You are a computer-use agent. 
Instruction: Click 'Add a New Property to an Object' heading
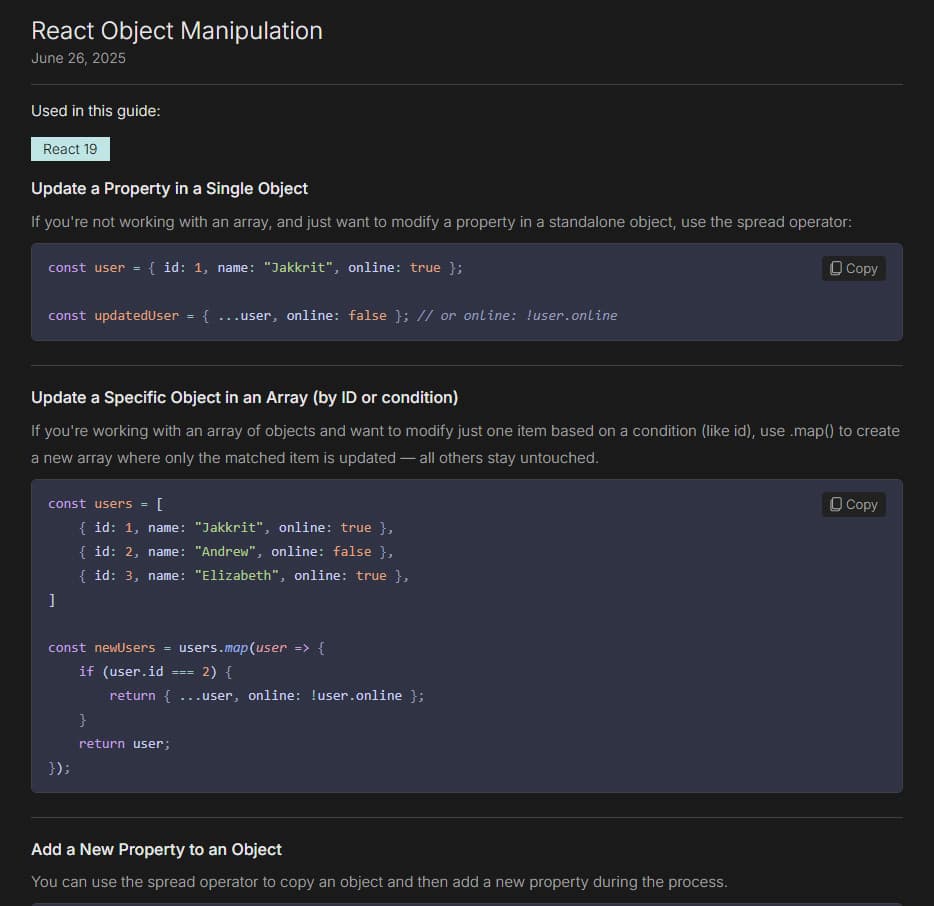[156, 849]
